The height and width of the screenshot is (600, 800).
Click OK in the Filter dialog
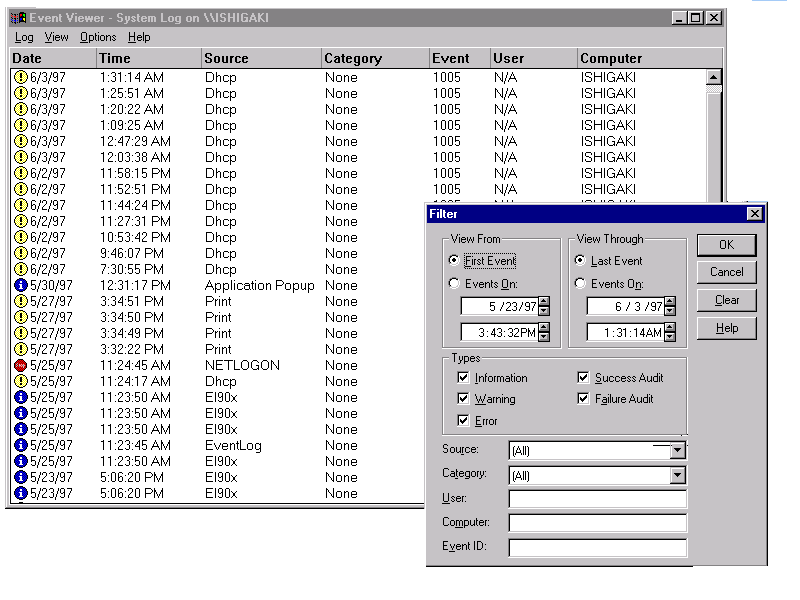pos(727,245)
